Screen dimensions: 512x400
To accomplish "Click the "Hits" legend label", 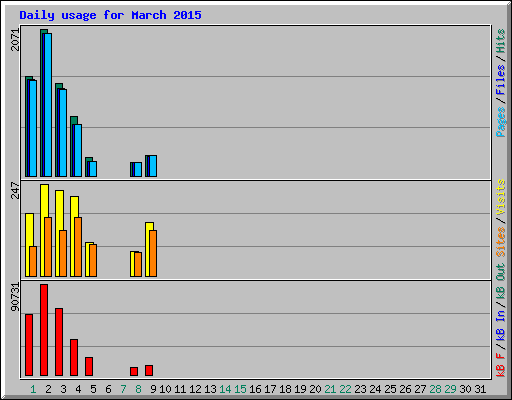I will (500, 41).
